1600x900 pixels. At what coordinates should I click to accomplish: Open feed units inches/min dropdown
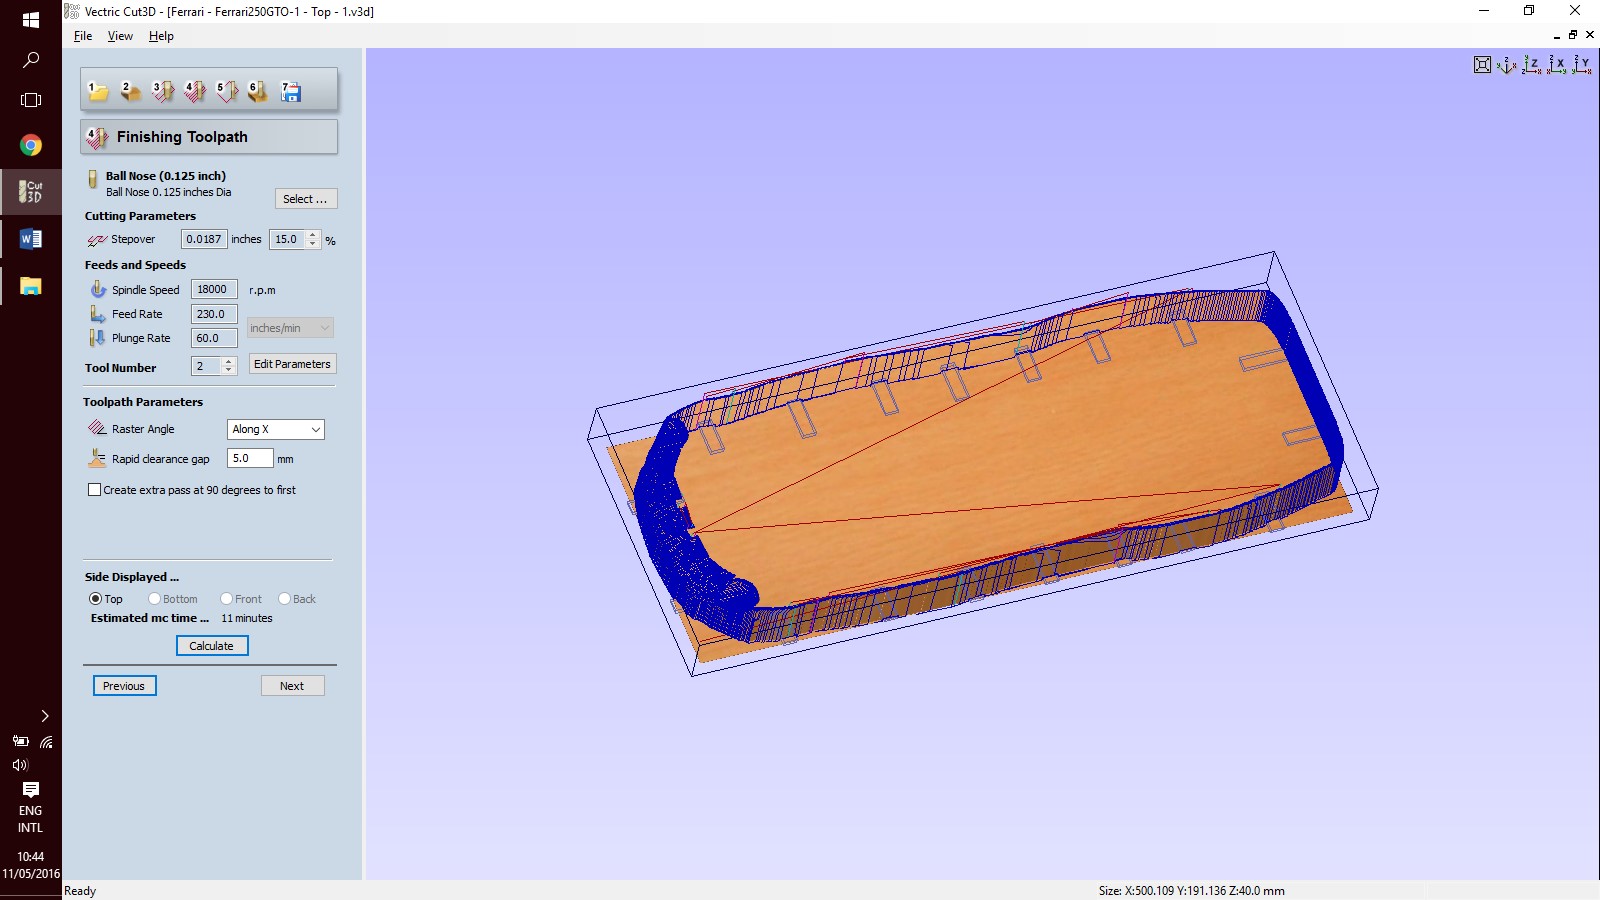(290, 328)
